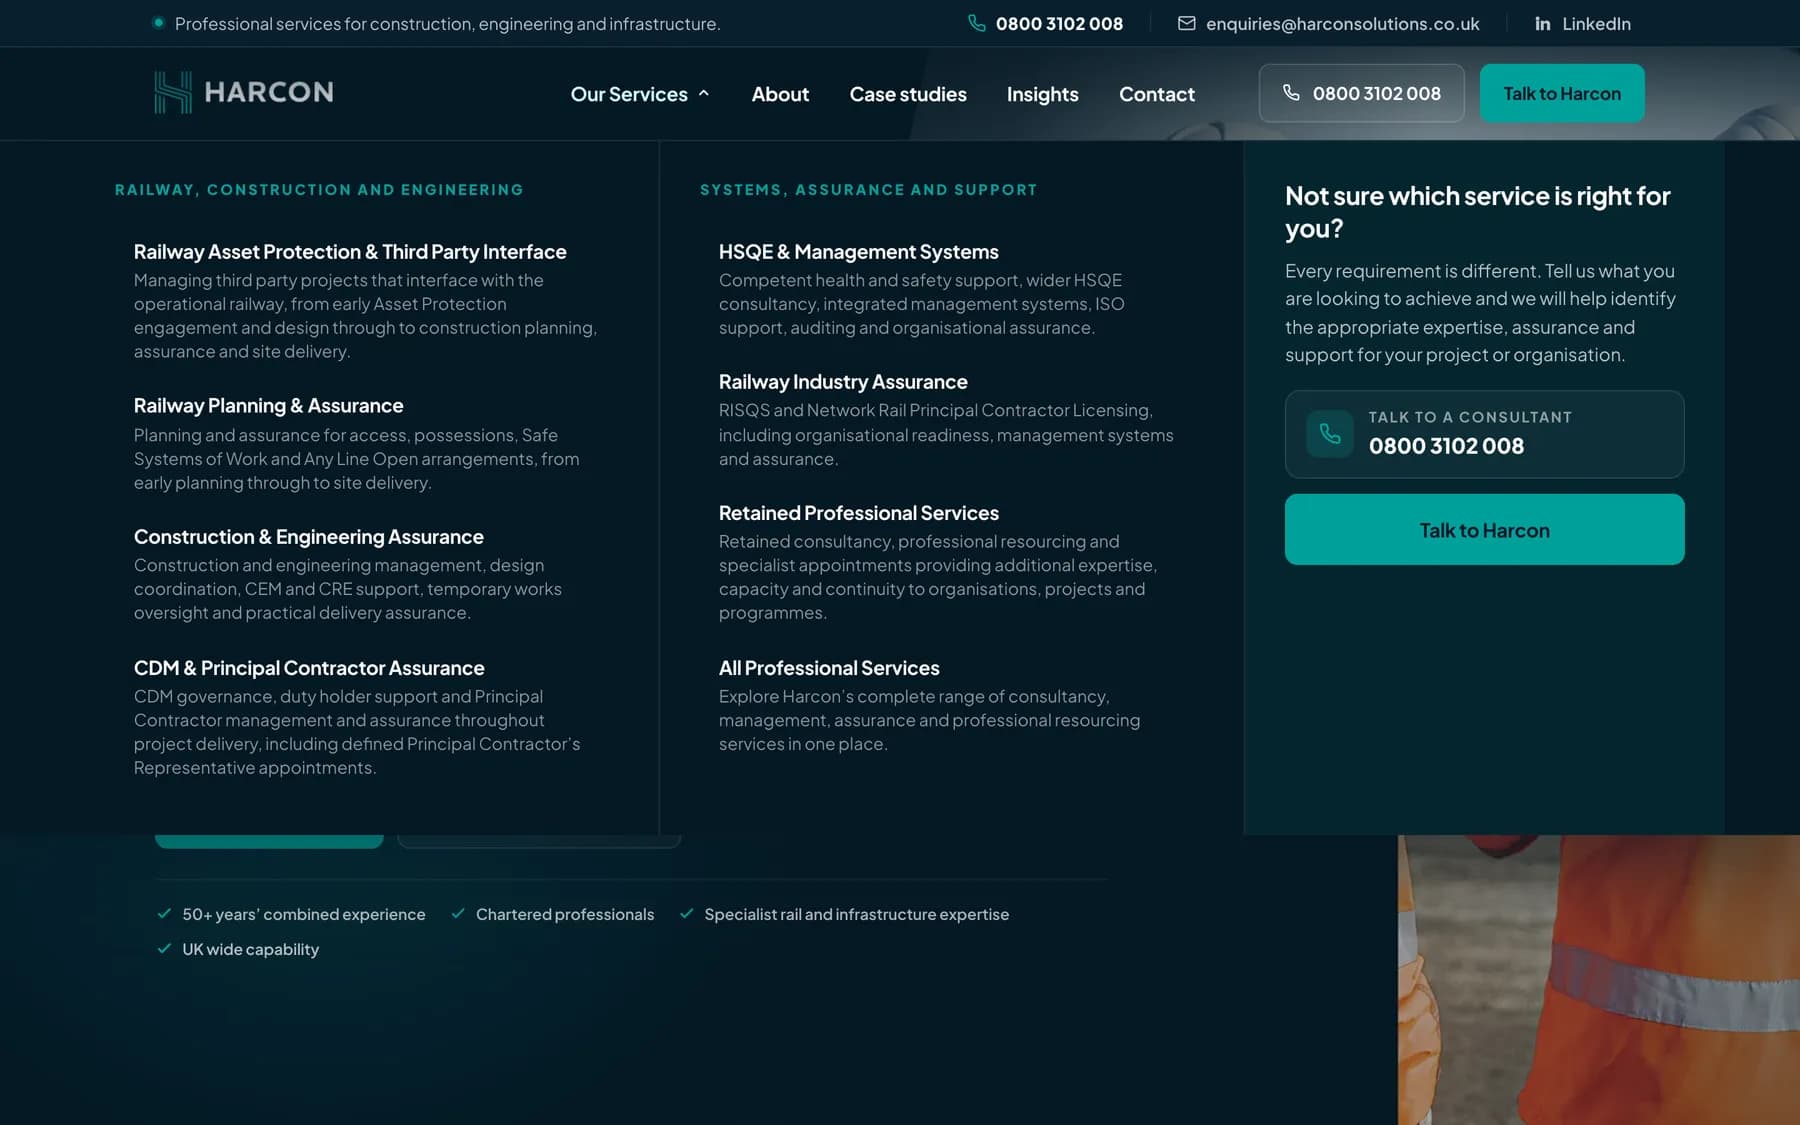Click 'UK wide capability' text
This screenshot has width=1800, height=1125.
[x=250, y=949]
